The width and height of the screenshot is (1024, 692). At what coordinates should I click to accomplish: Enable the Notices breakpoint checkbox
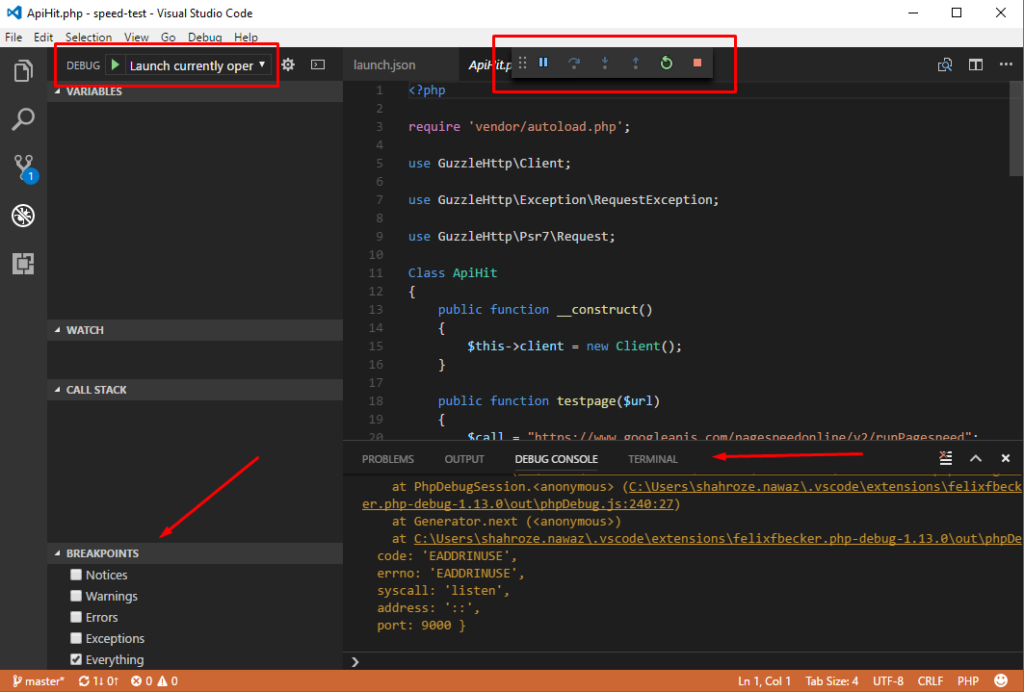[76, 575]
